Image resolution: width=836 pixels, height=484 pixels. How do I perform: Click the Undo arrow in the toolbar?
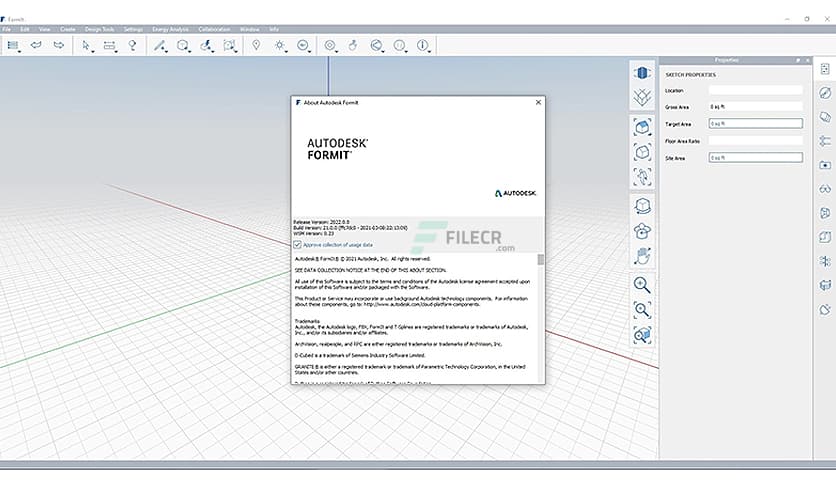click(x=36, y=45)
